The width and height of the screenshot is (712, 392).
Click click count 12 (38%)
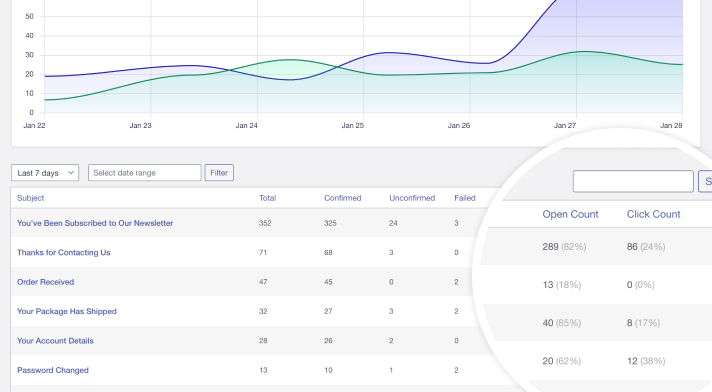[646, 361]
